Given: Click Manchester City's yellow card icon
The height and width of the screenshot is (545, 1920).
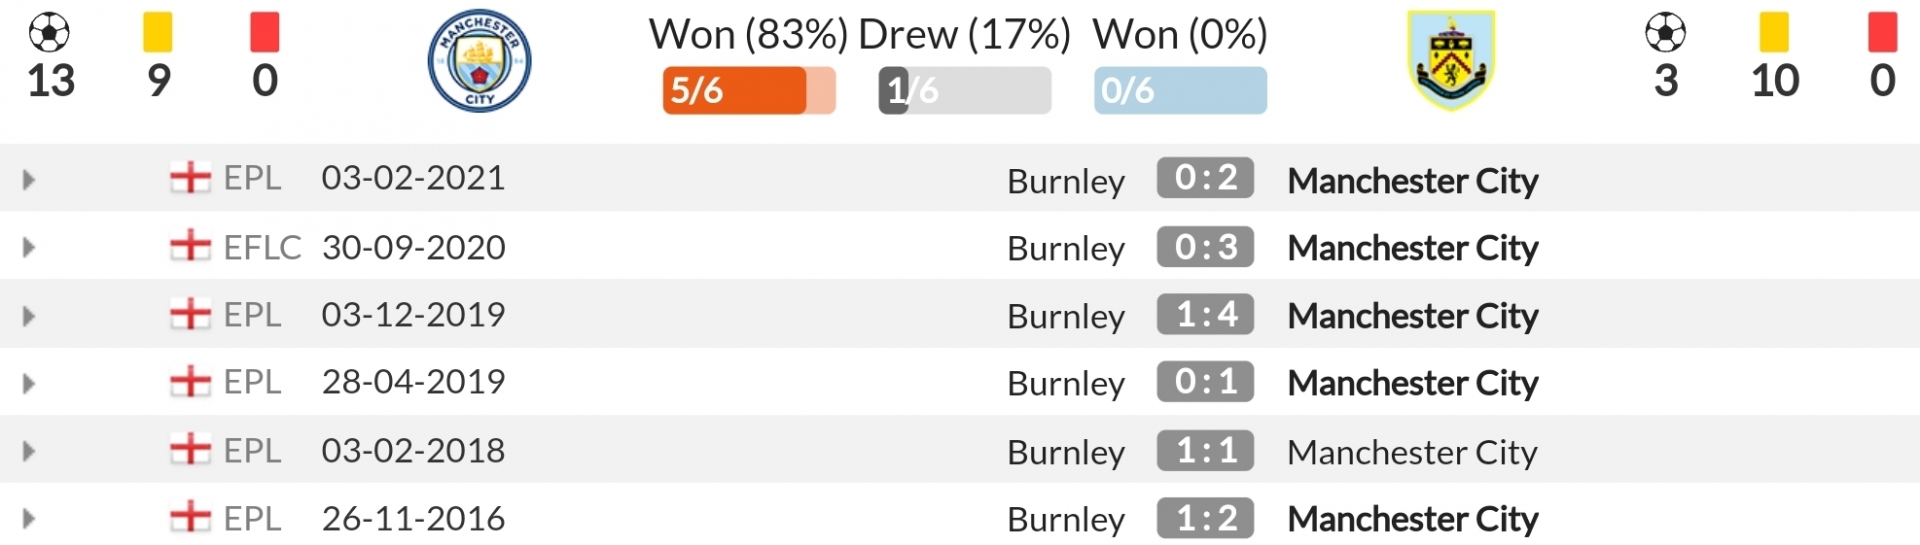Looking at the screenshot, I should coord(158,32).
